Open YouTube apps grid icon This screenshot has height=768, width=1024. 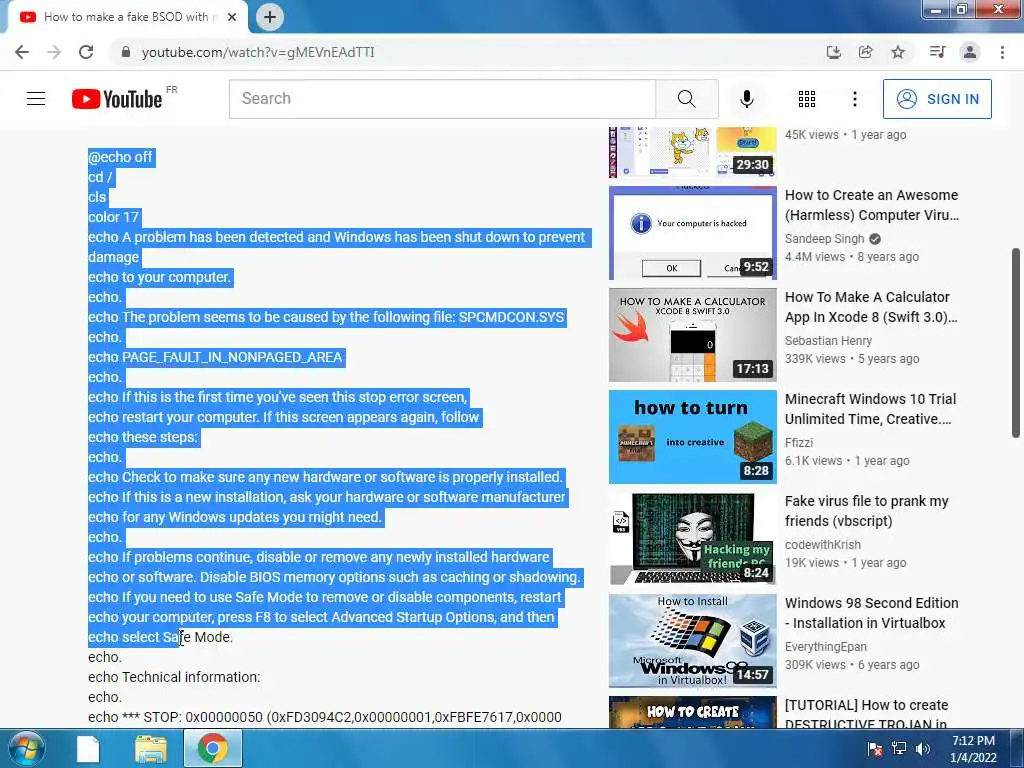pyautogui.click(x=807, y=99)
